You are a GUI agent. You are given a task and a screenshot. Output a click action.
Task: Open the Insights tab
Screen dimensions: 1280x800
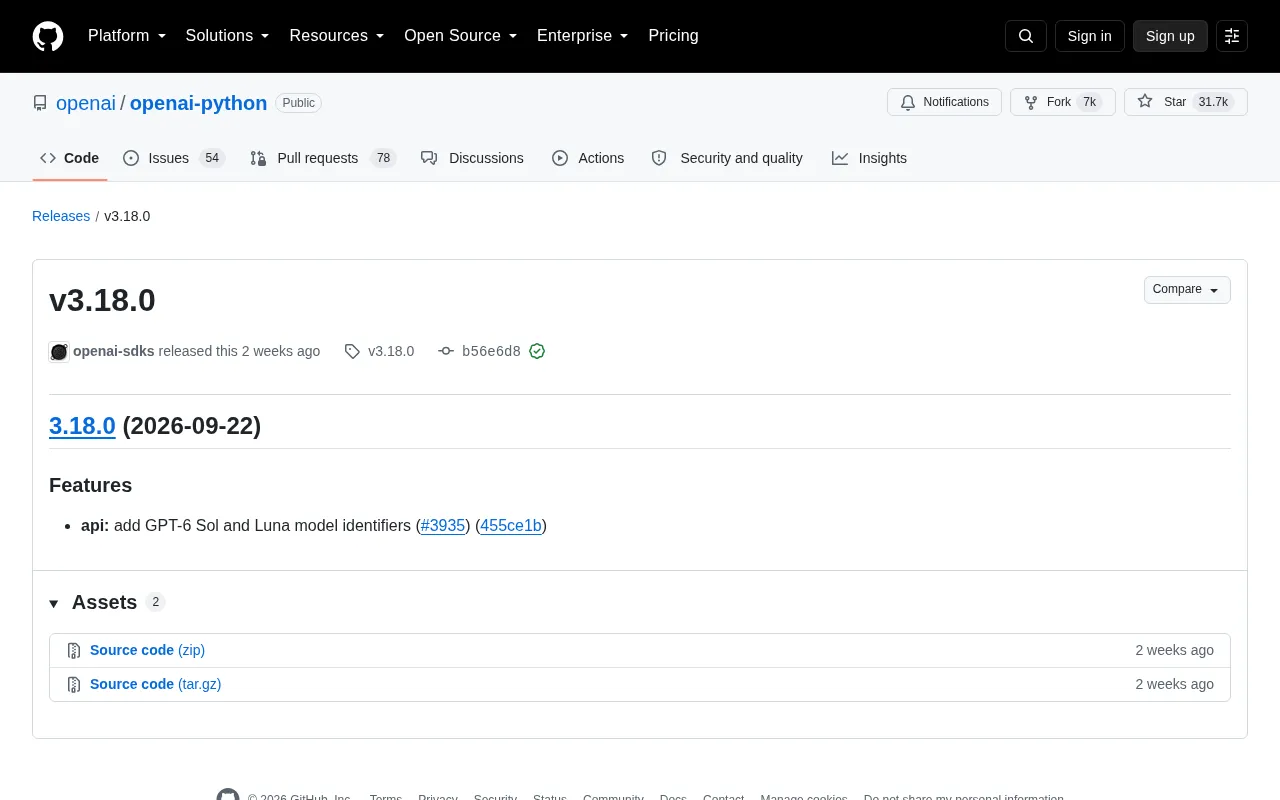tap(869, 158)
